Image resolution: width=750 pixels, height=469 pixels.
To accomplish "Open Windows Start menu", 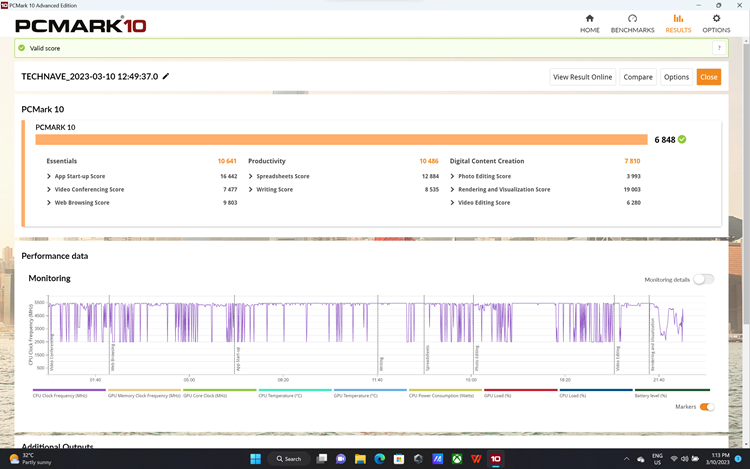I will click(x=255, y=459).
